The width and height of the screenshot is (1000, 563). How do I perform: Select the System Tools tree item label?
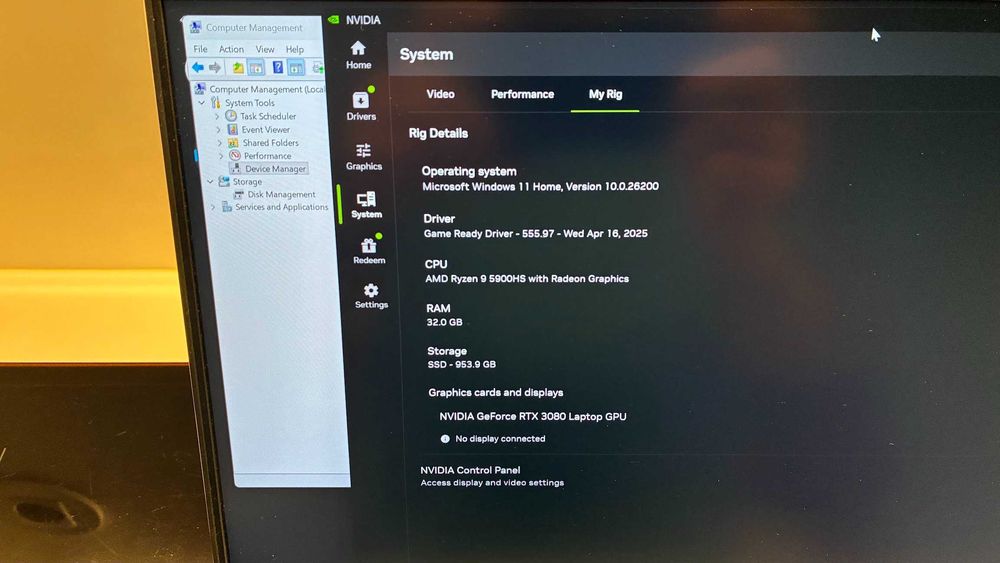(x=249, y=103)
